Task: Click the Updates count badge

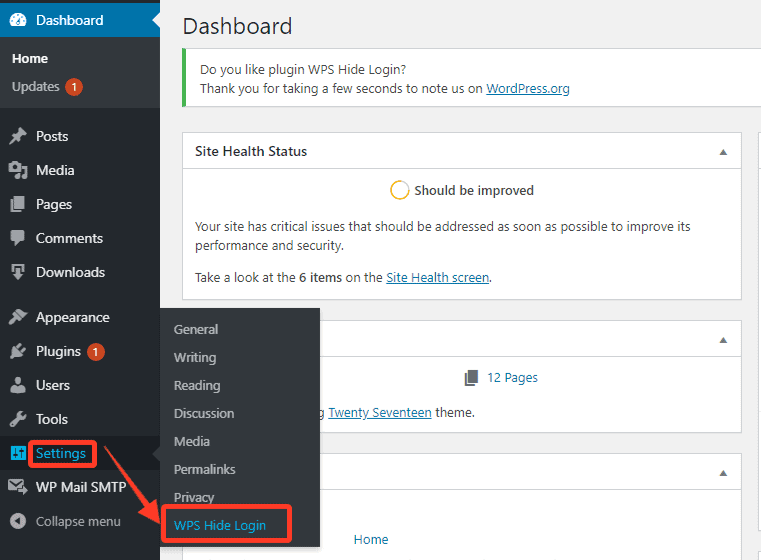Action: [x=74, y=87]
